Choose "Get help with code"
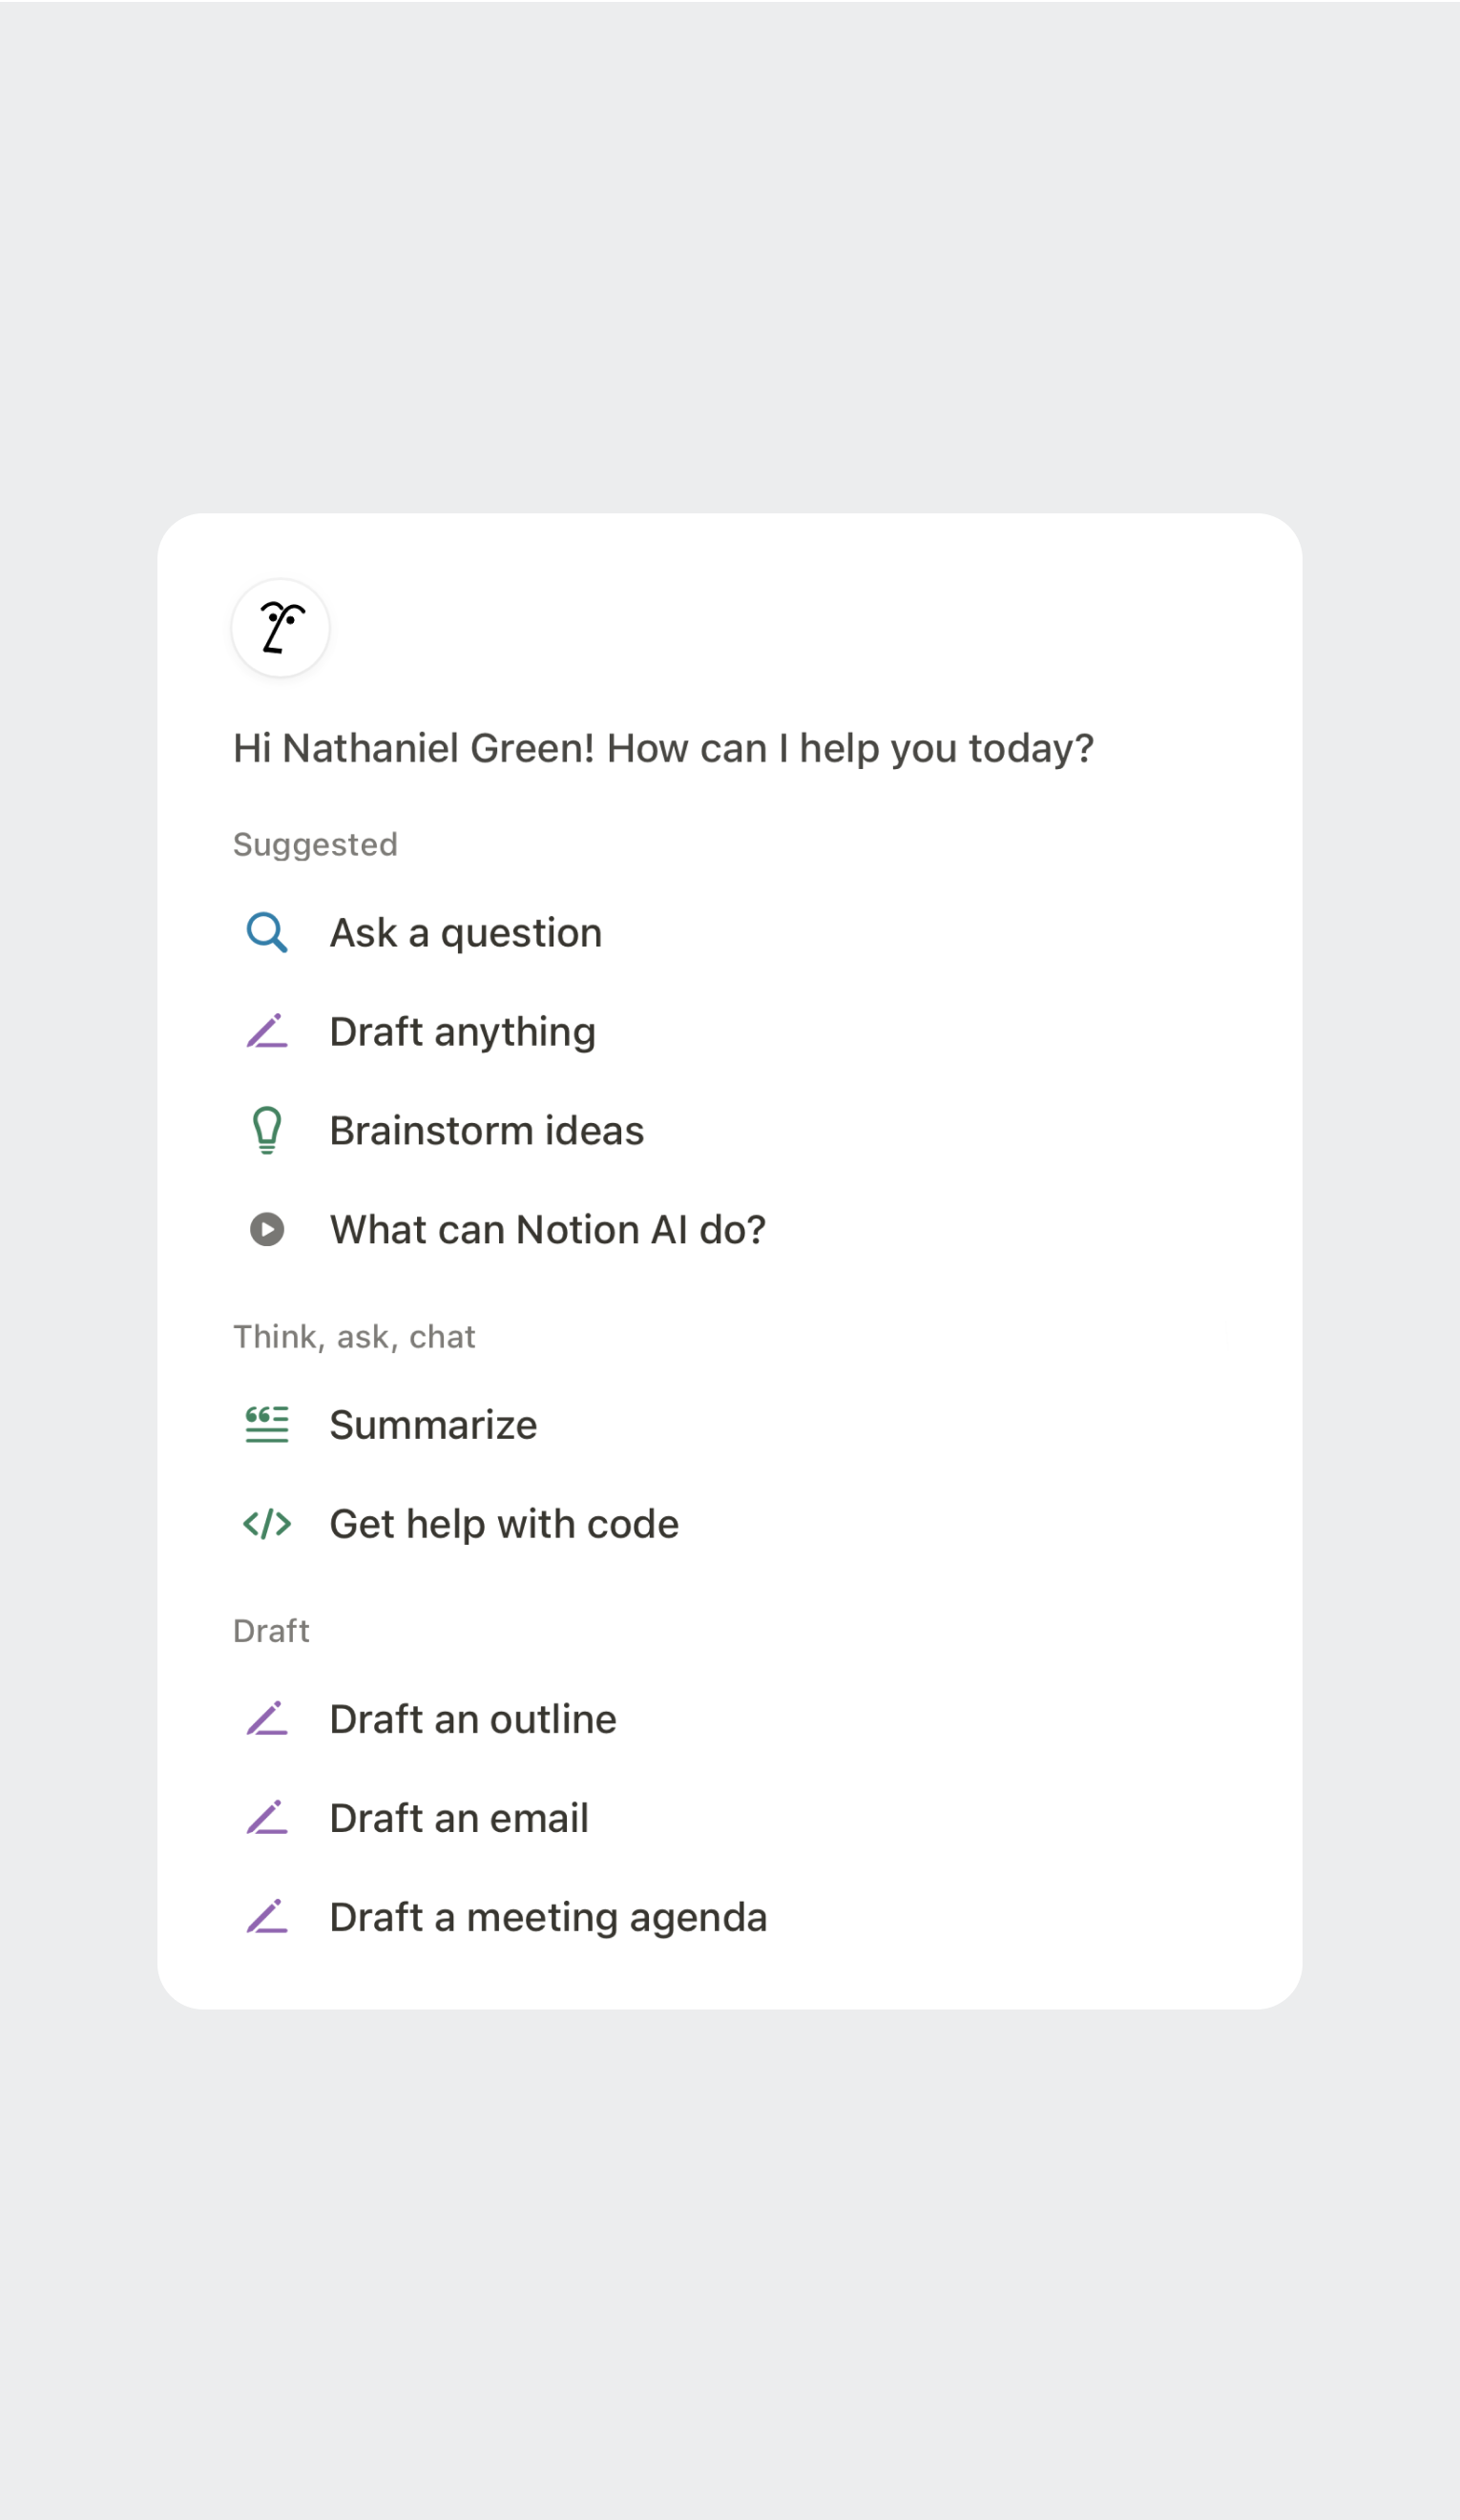 (504, 1523)
